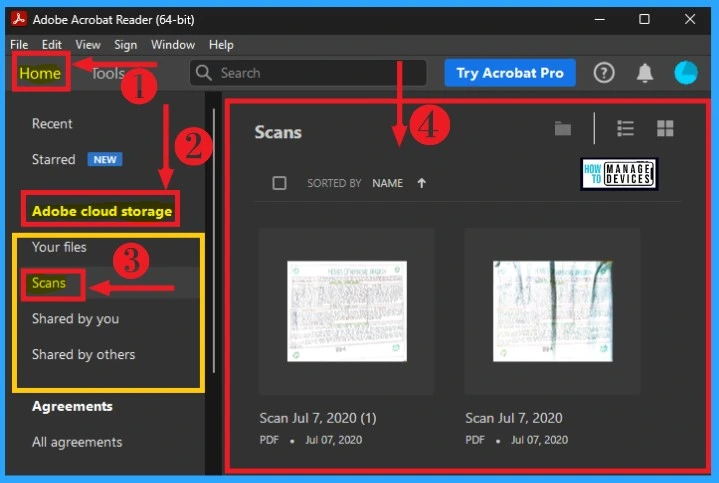Screen dimensions: 719x483
Task: Open the user profile avatar
Action: (686, 72)
